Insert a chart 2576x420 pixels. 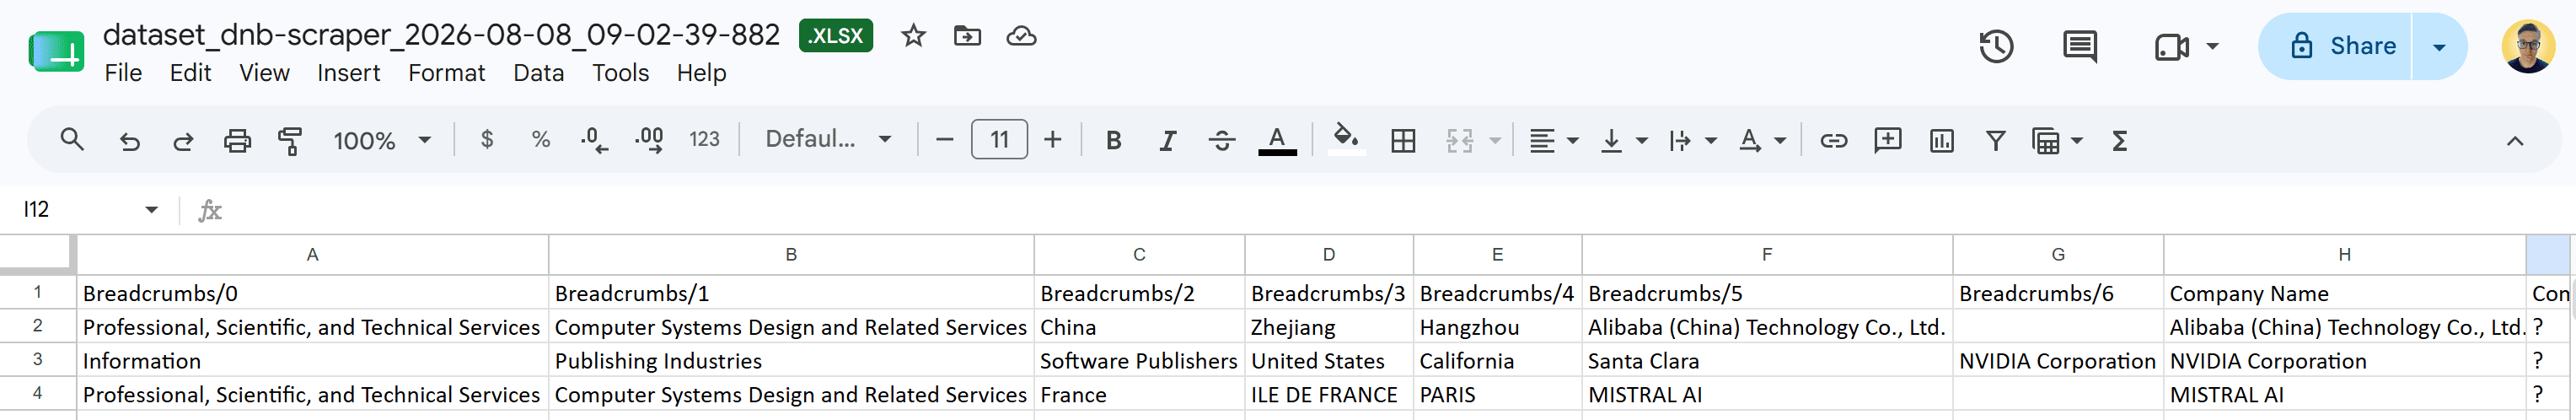pyautogui.click(x=1941, y=140)
